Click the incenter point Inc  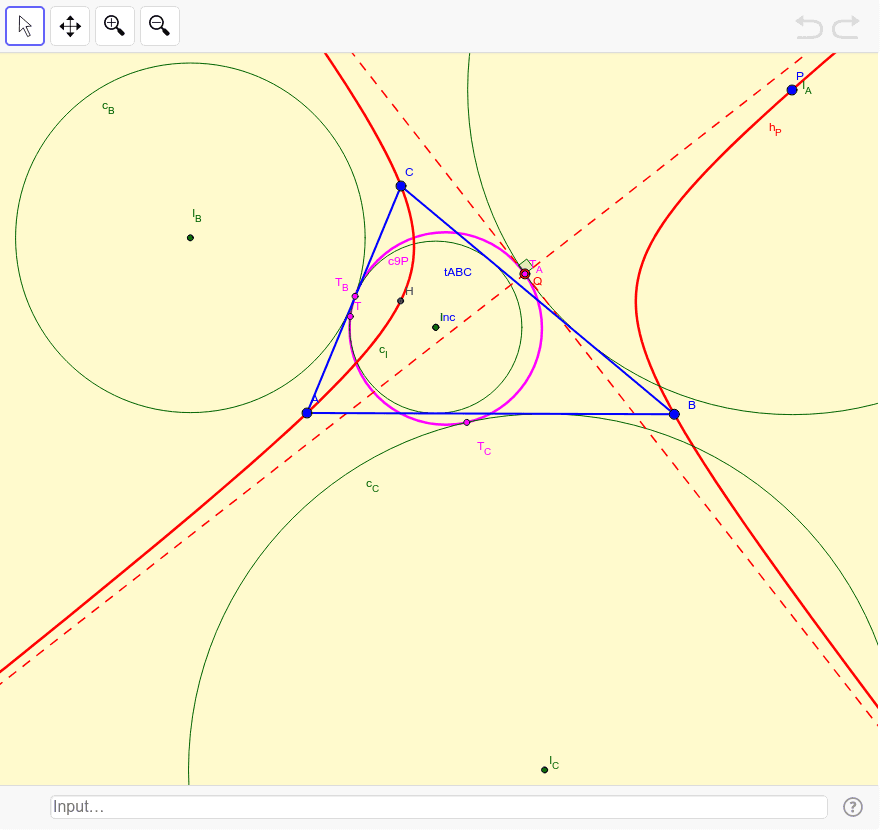tap(436, 327)
